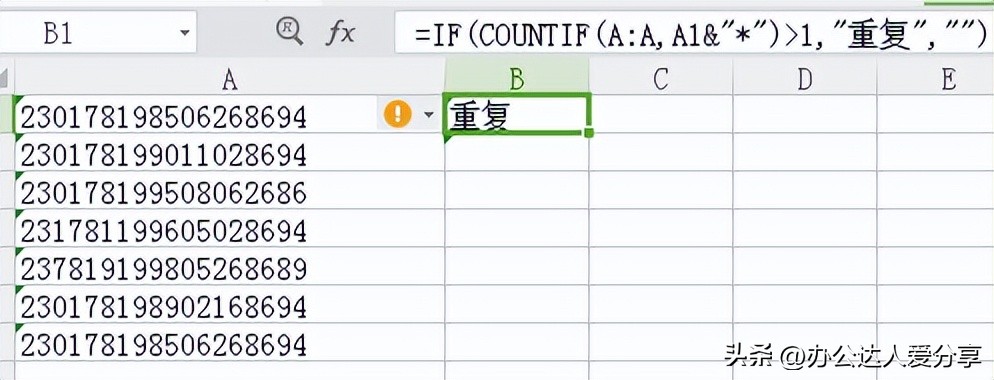Select cell B1 containing 重复
Screen dimensions: 994x380
[517, 114]
